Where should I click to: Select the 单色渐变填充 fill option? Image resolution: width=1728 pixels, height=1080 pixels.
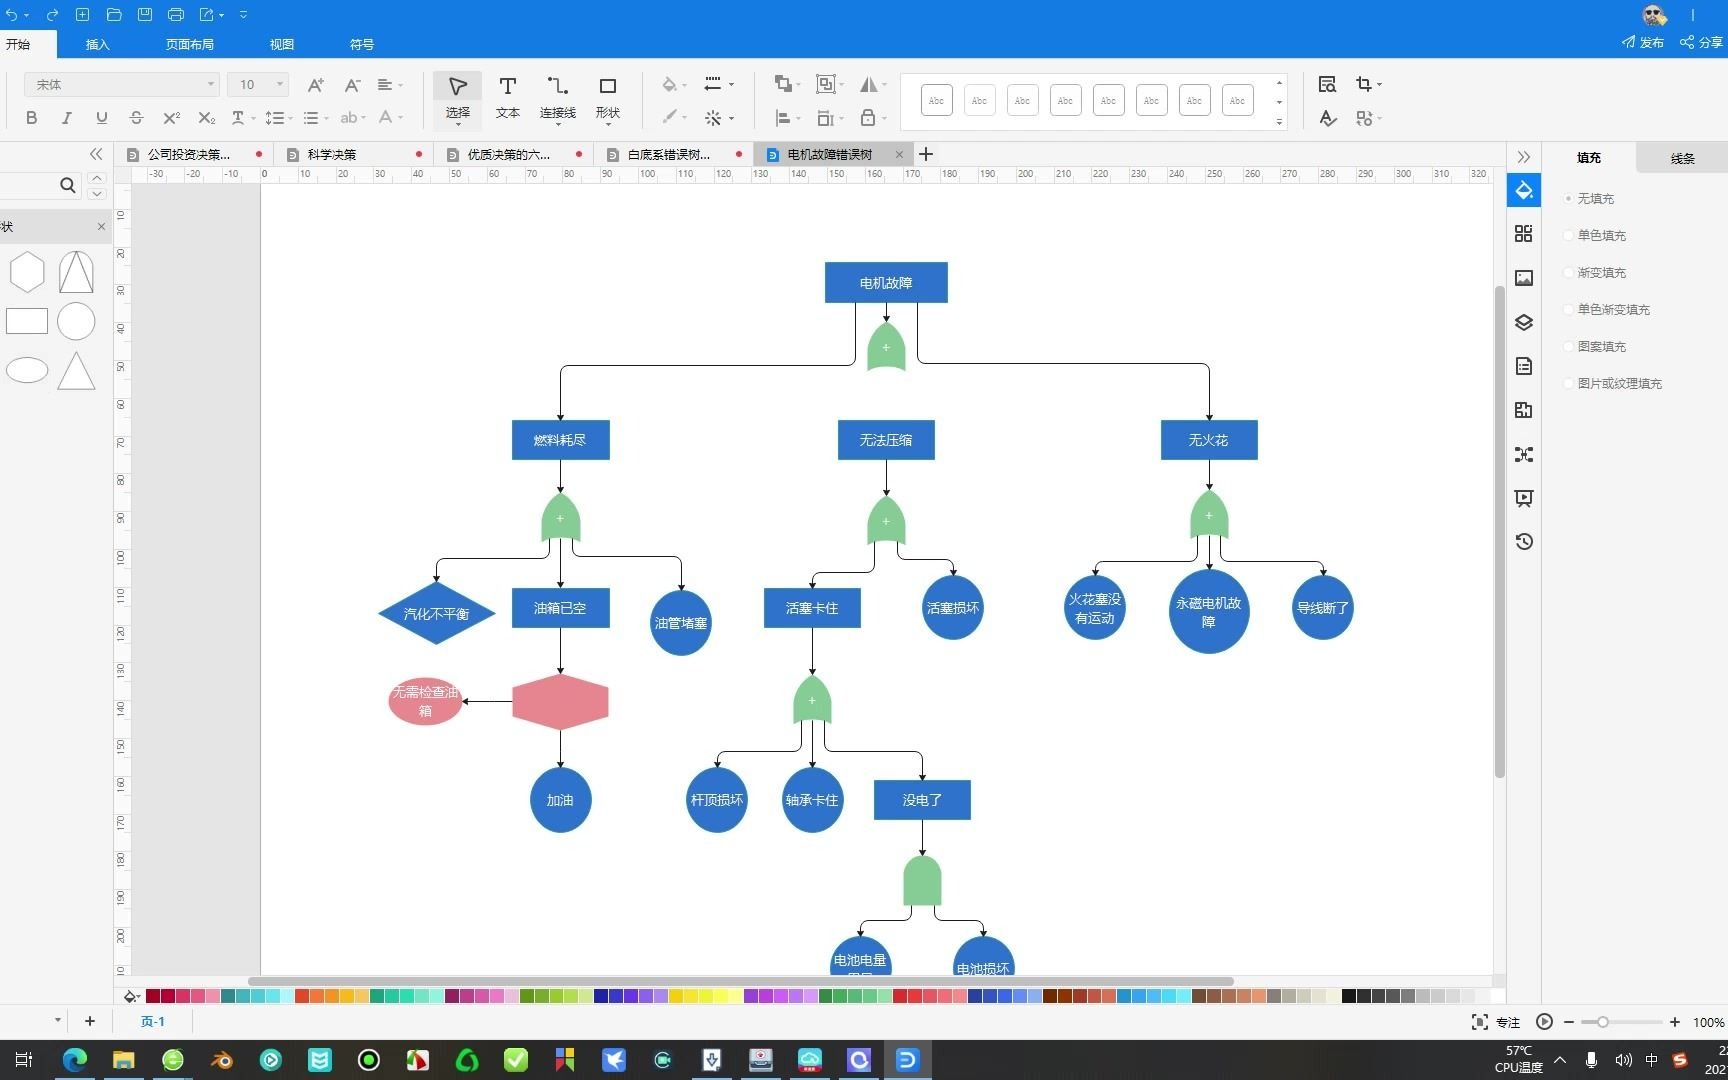tap(1607, 309)
